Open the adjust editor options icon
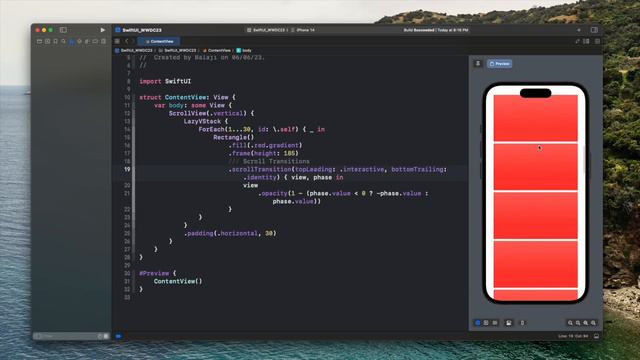This screenshot has height=360, width=640. click(x=587, y=41)
